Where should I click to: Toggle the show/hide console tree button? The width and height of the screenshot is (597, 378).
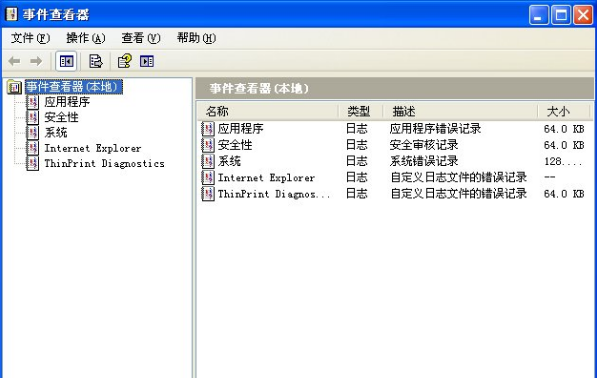(x=66, y=61)
